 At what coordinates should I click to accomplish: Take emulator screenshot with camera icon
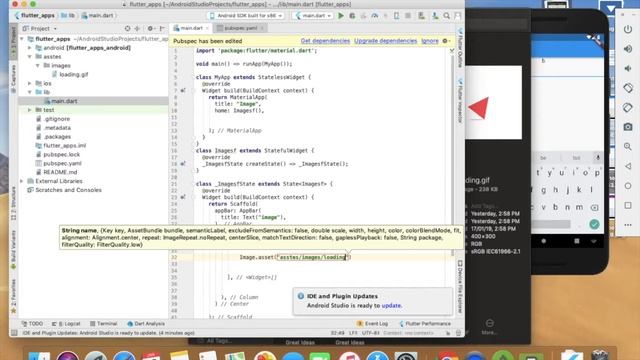(628, 127)
